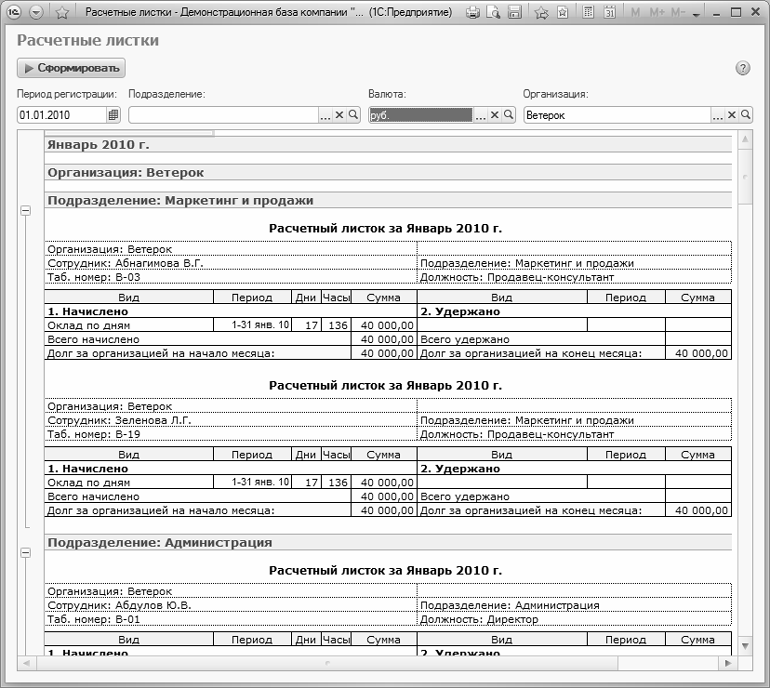
Task: Open selection for Подразделение with ellipsis
Action: (x=325, y=115)
